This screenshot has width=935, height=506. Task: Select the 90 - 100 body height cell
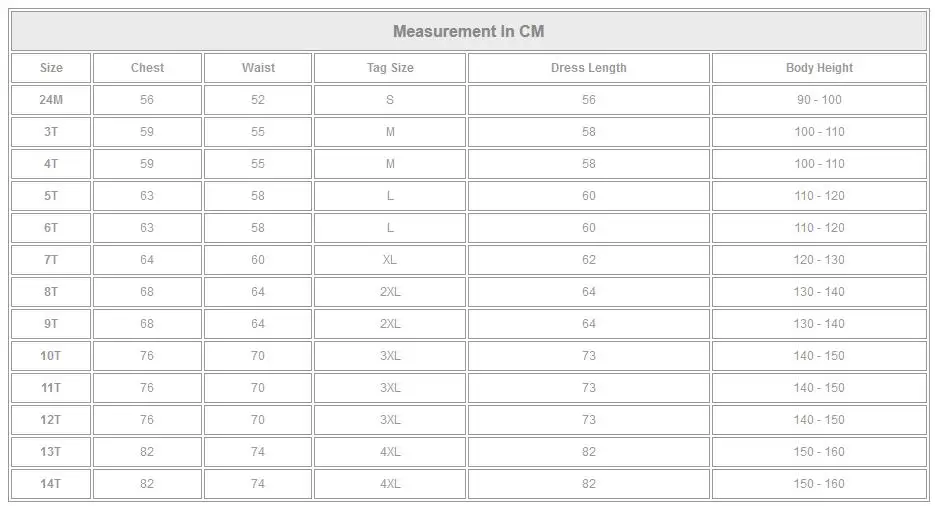click(x=819, y=100)
